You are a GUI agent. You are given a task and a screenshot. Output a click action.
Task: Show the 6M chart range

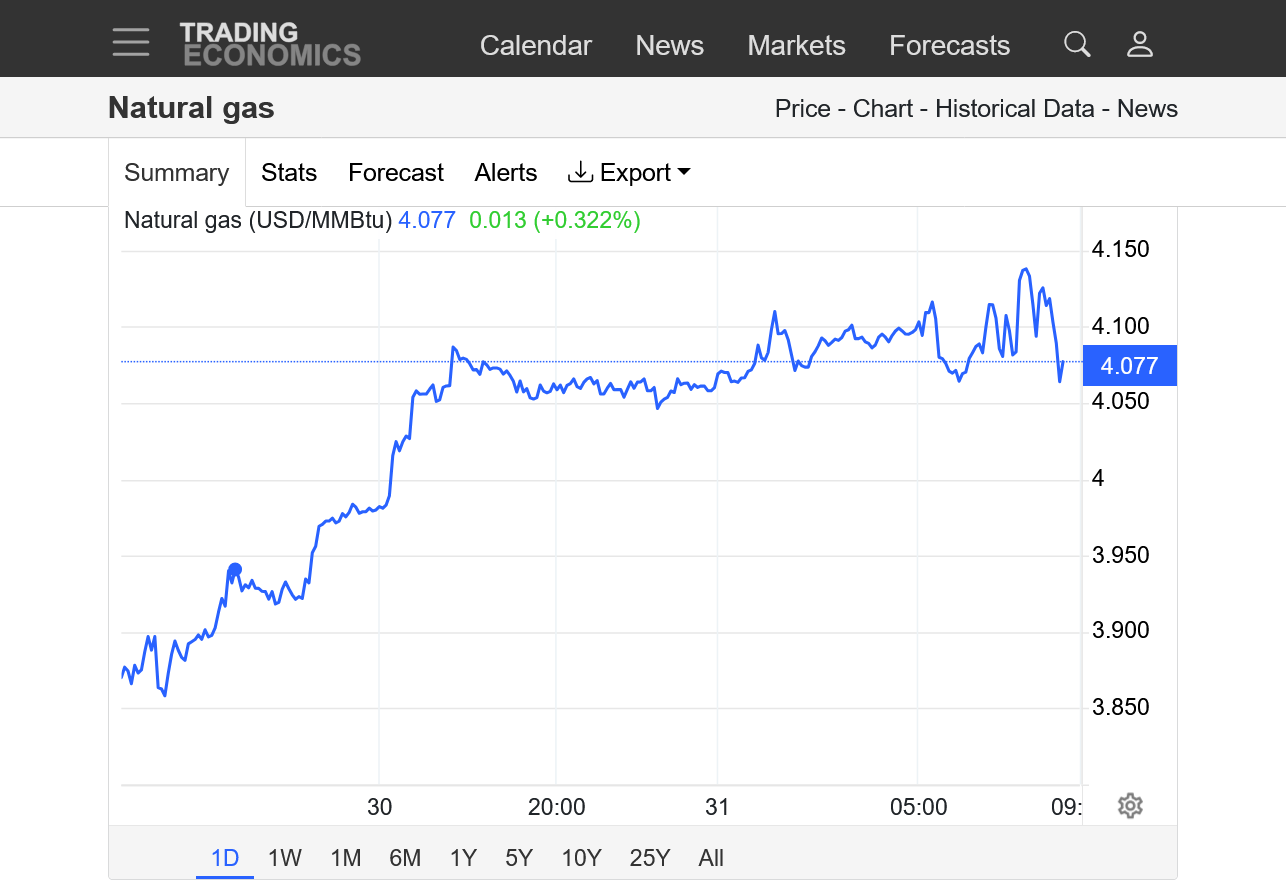pos(405,858)
